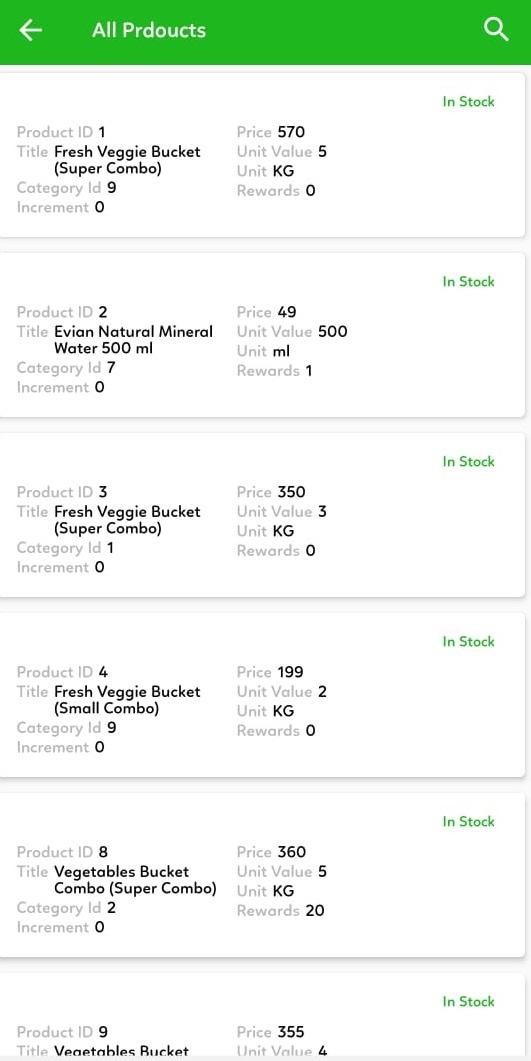Tap Price 49 value
This screenshot has height=1061, width=531.
tap(287, 312)
